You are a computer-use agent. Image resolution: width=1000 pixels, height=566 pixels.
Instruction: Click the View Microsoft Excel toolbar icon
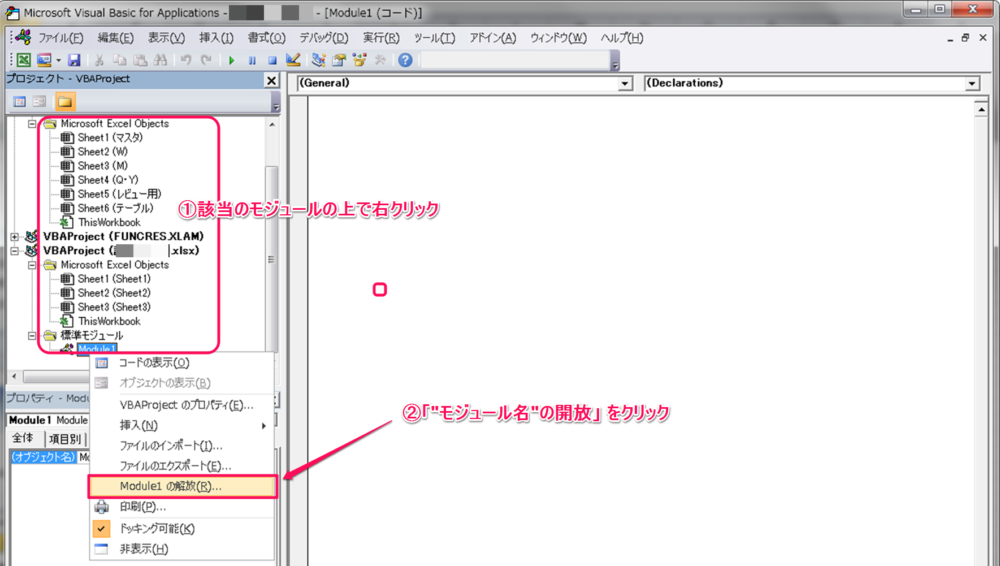click(x=22, y=60)
